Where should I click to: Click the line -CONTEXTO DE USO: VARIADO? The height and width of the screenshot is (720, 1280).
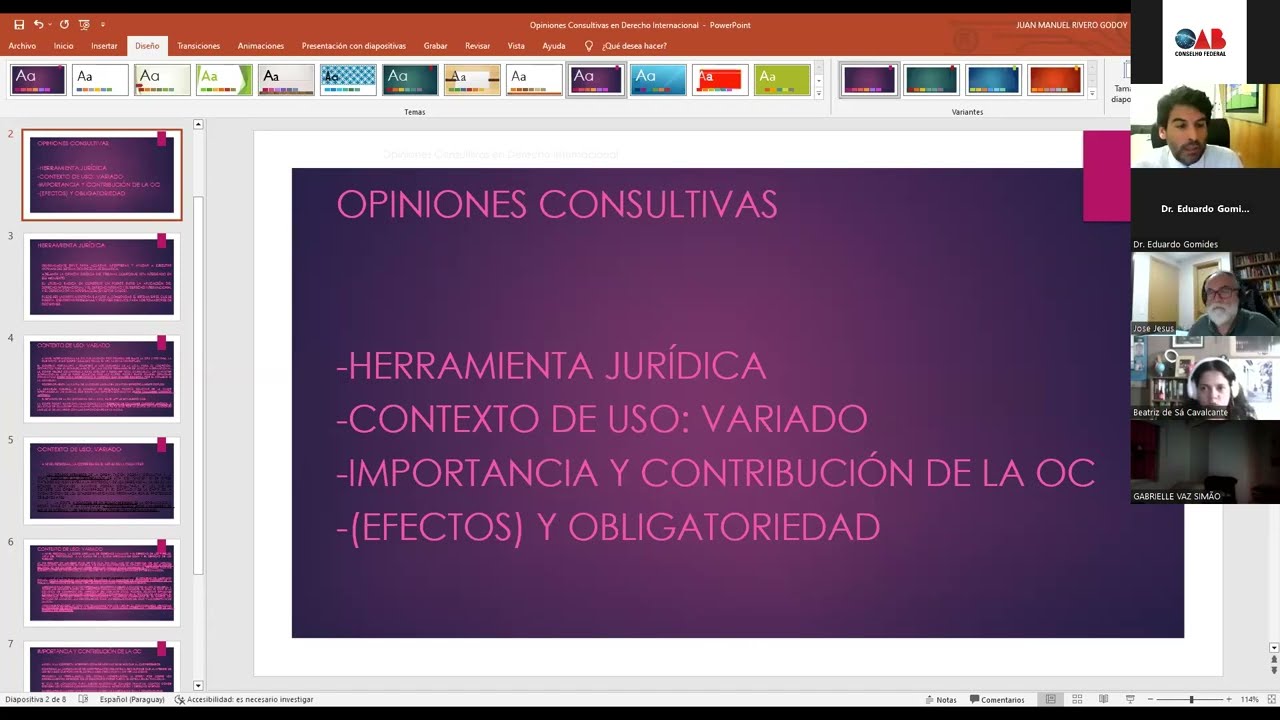click(x=602, y=419)
